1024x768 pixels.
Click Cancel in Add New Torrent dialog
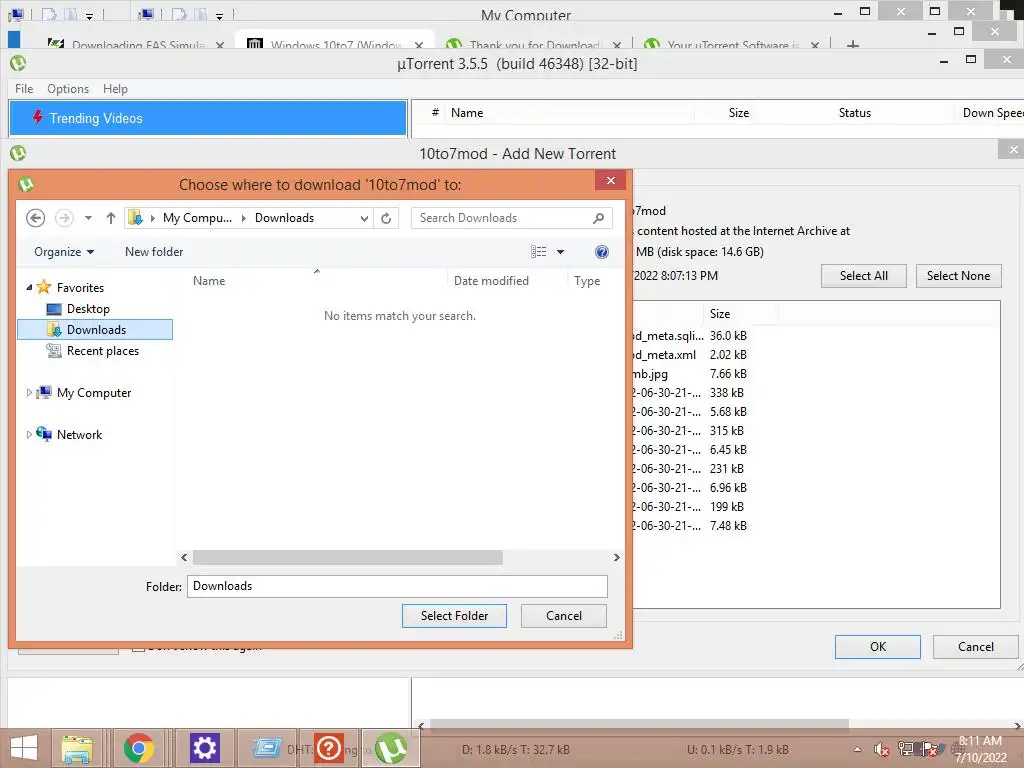tap(976, 647)
